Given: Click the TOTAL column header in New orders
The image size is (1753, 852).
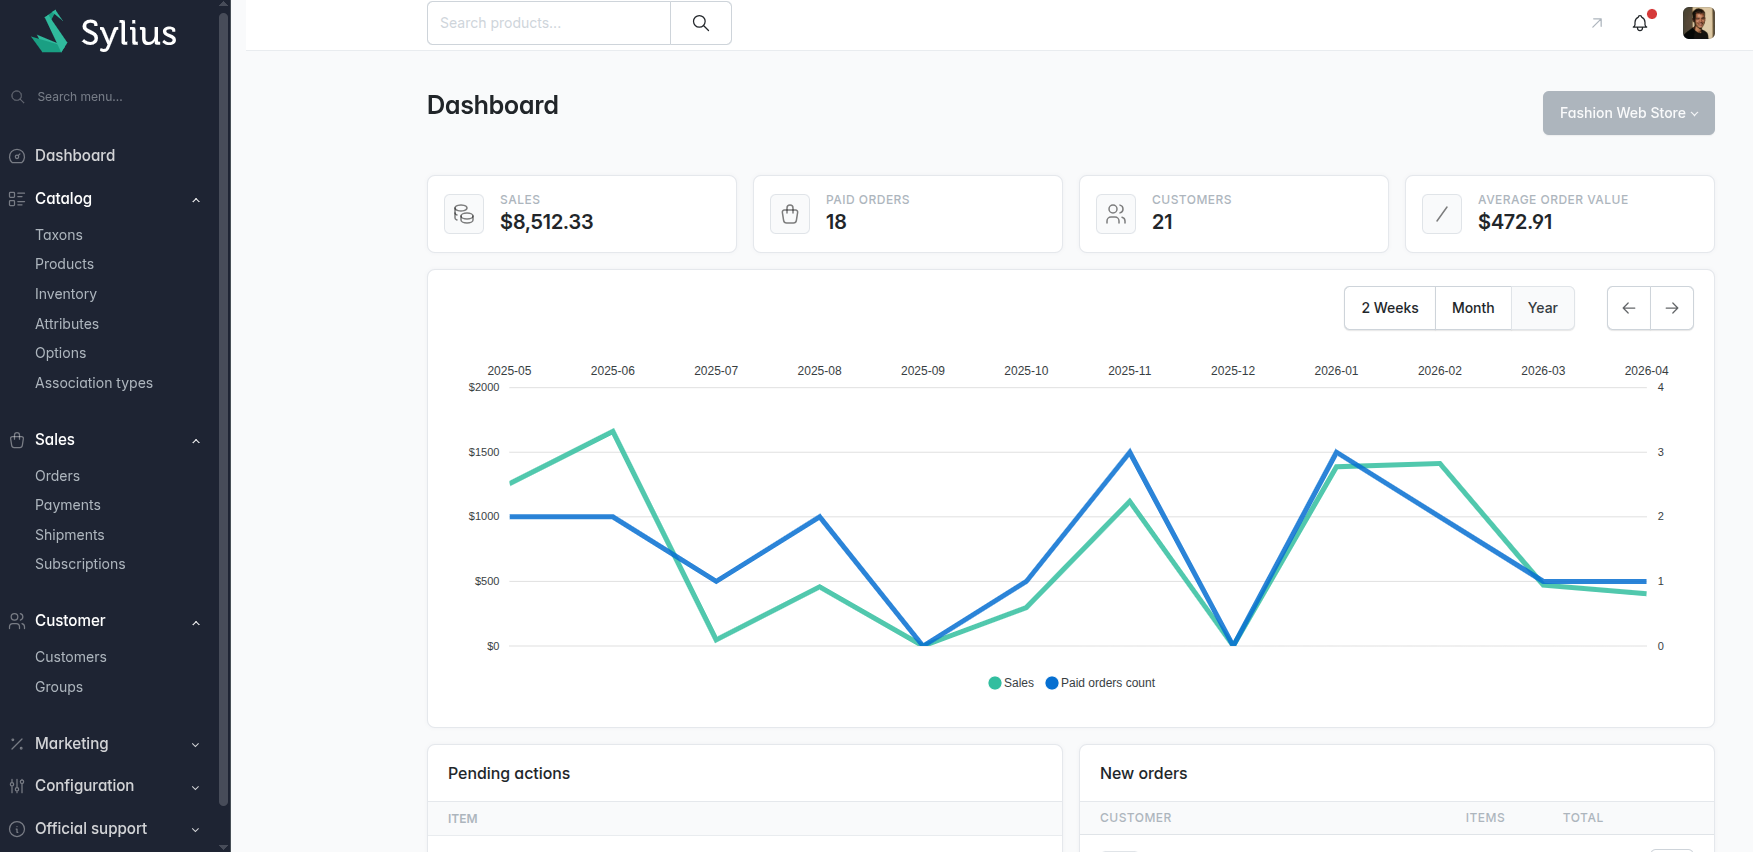Looking at the screenshot, I should [x=1583, y=818].
